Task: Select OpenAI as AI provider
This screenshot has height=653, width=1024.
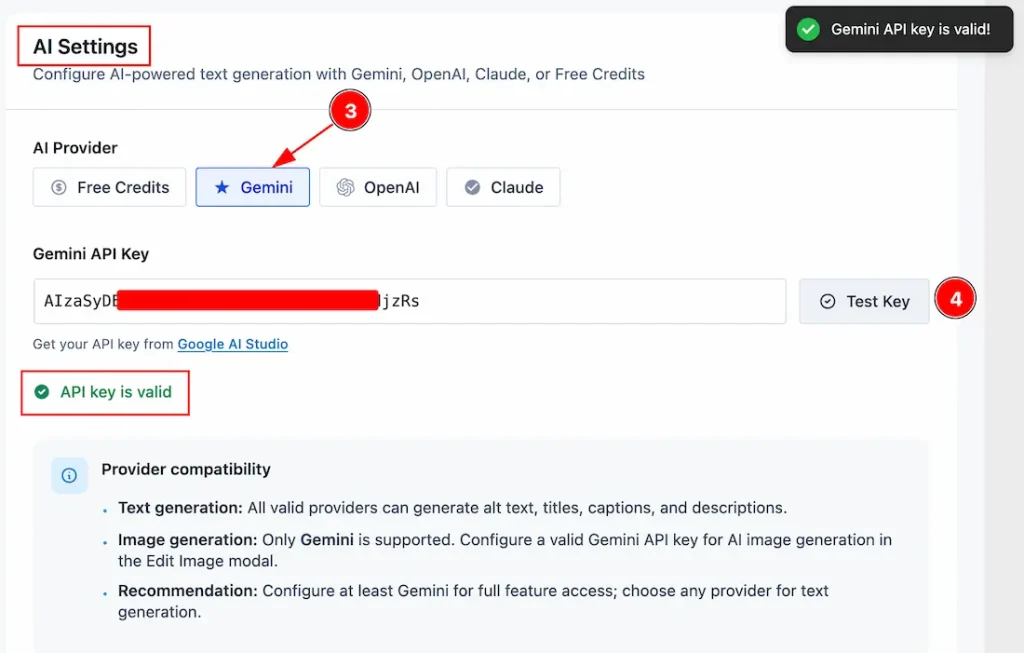Action: 377,187
